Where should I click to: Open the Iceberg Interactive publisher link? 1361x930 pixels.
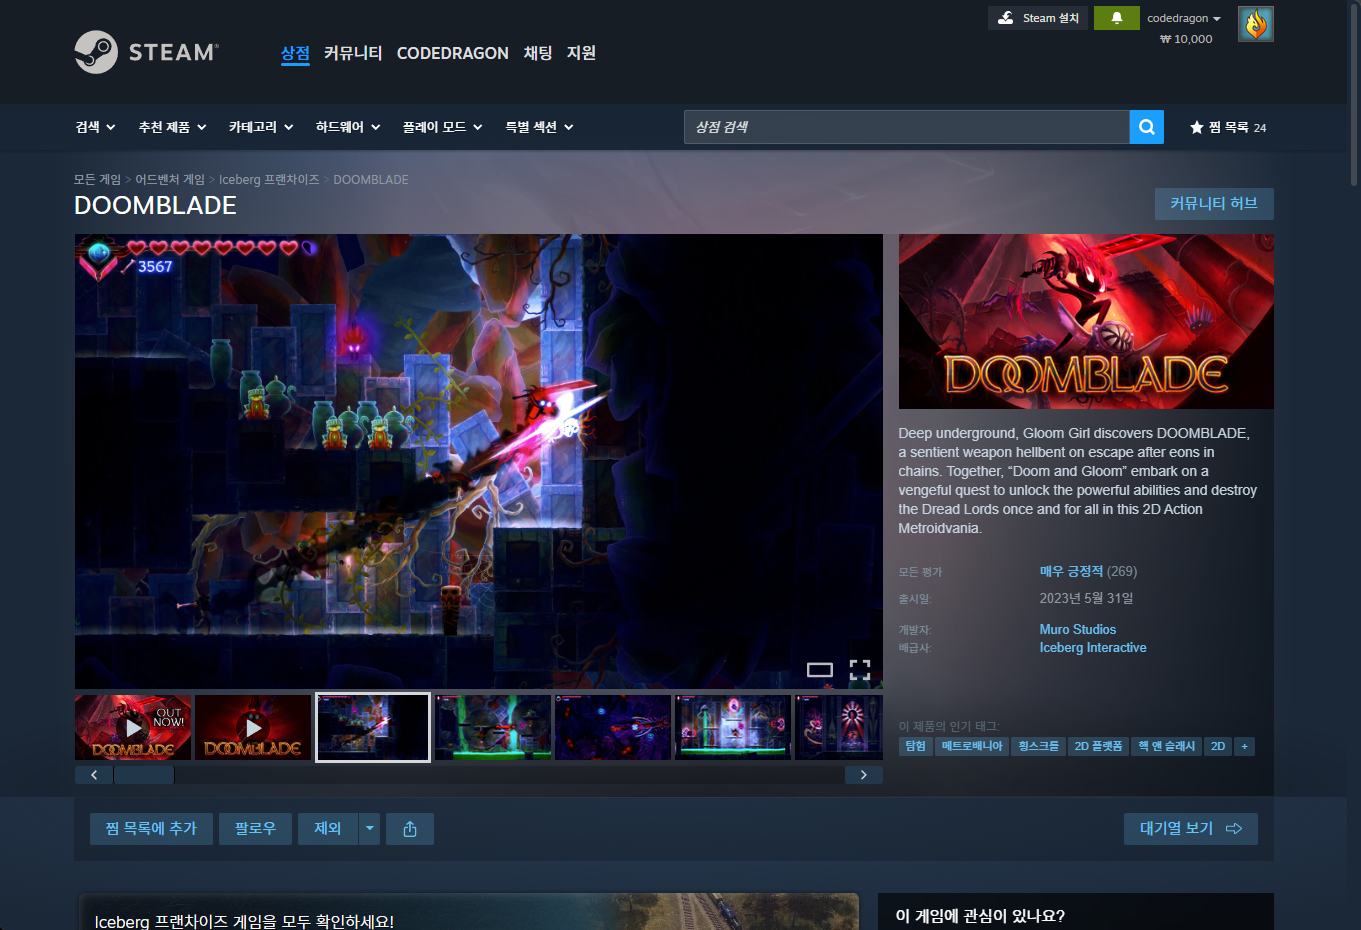pyautogui.click(x=1093, y=647)
